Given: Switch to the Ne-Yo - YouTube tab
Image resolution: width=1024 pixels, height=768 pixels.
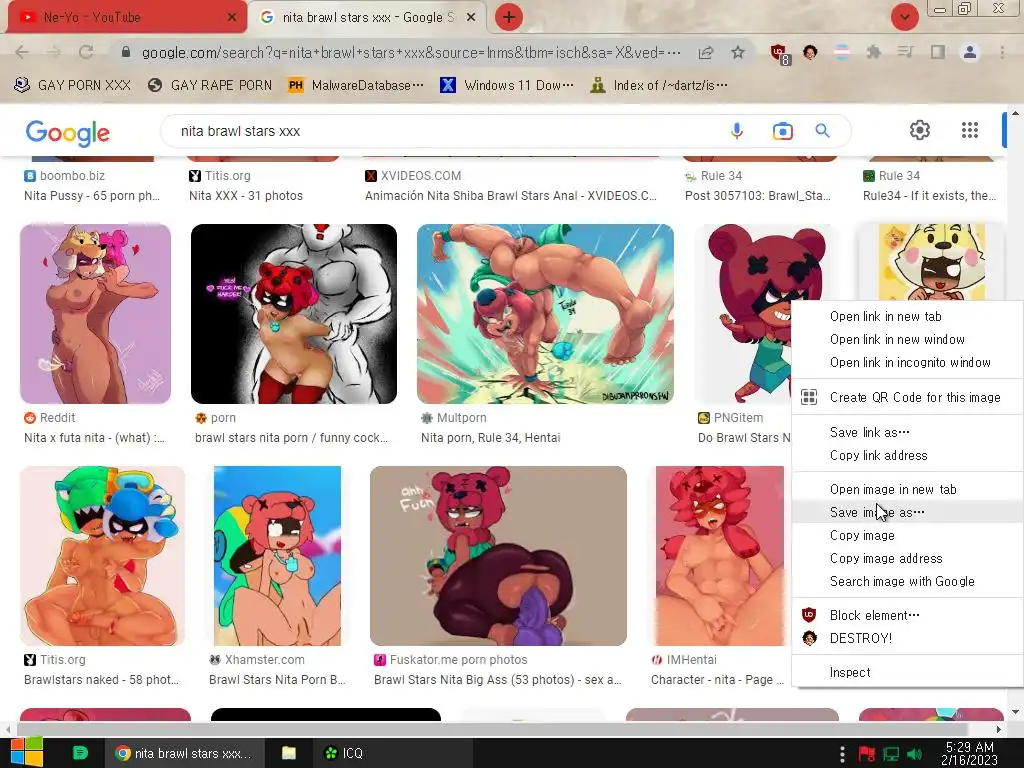Looking at the screenshot, I should [x=127, y=17].
